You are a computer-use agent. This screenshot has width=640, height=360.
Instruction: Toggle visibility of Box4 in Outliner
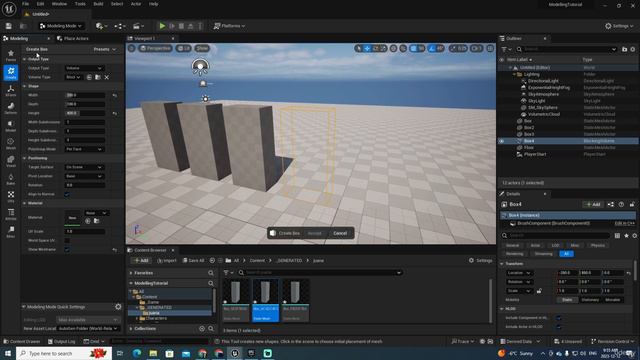click(x=502, y=141)
